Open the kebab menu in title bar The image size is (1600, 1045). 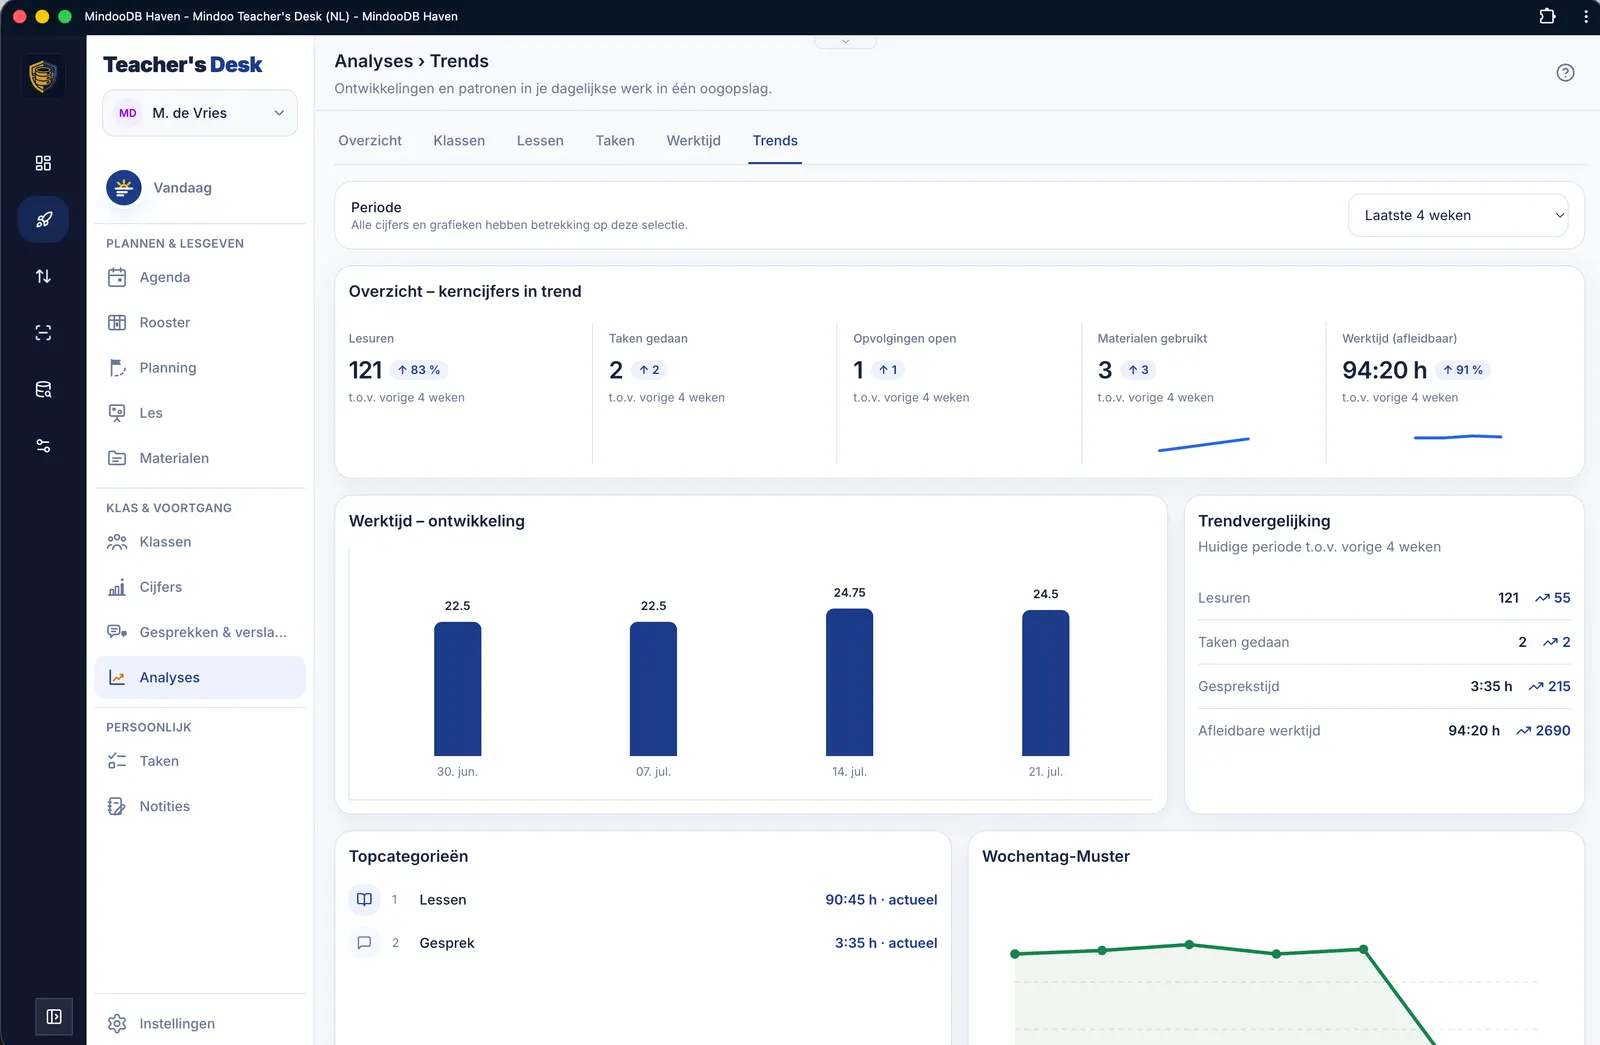coord(1586,16)
